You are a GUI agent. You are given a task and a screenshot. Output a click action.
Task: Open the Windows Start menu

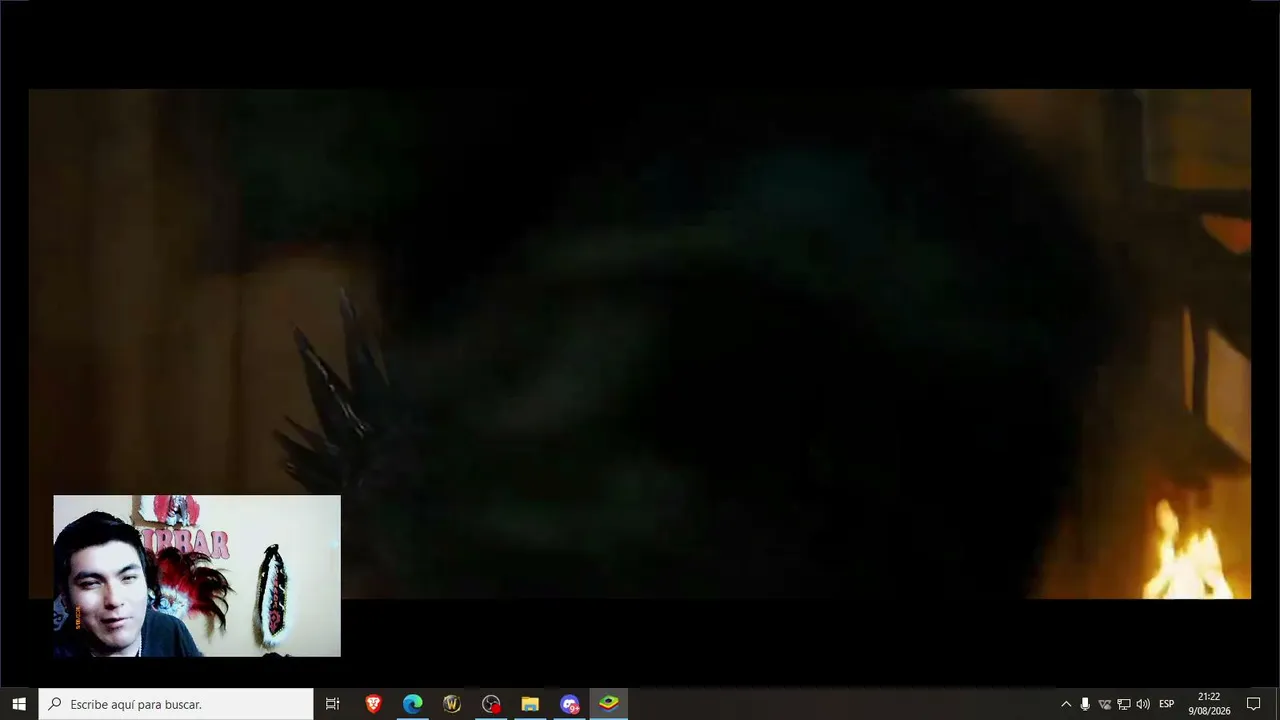click(x=19, y=704)
